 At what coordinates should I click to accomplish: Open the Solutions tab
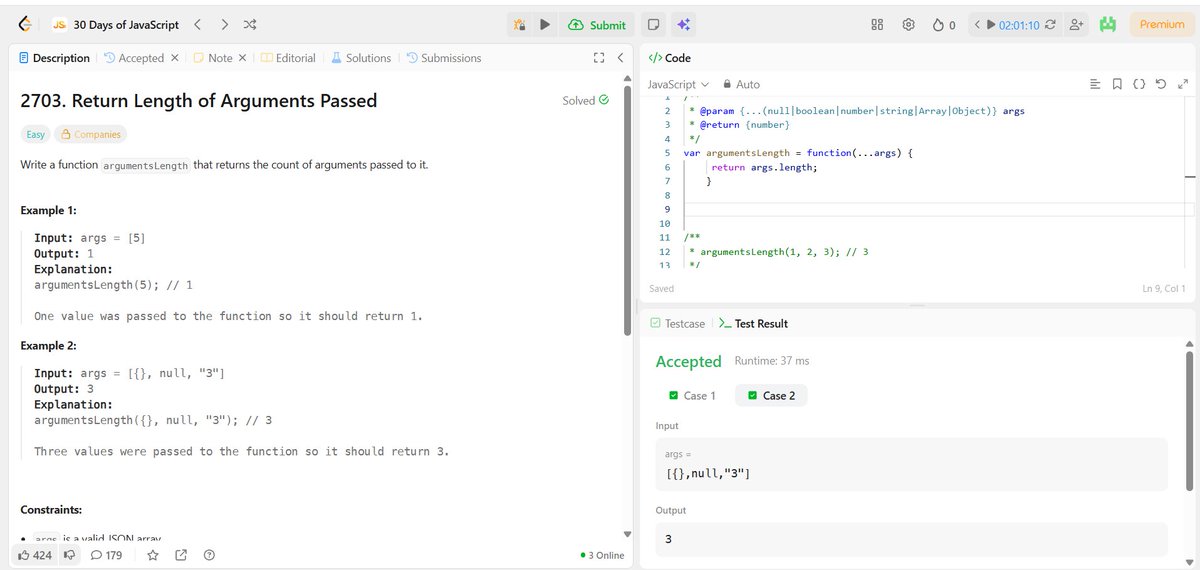[361, 58]
